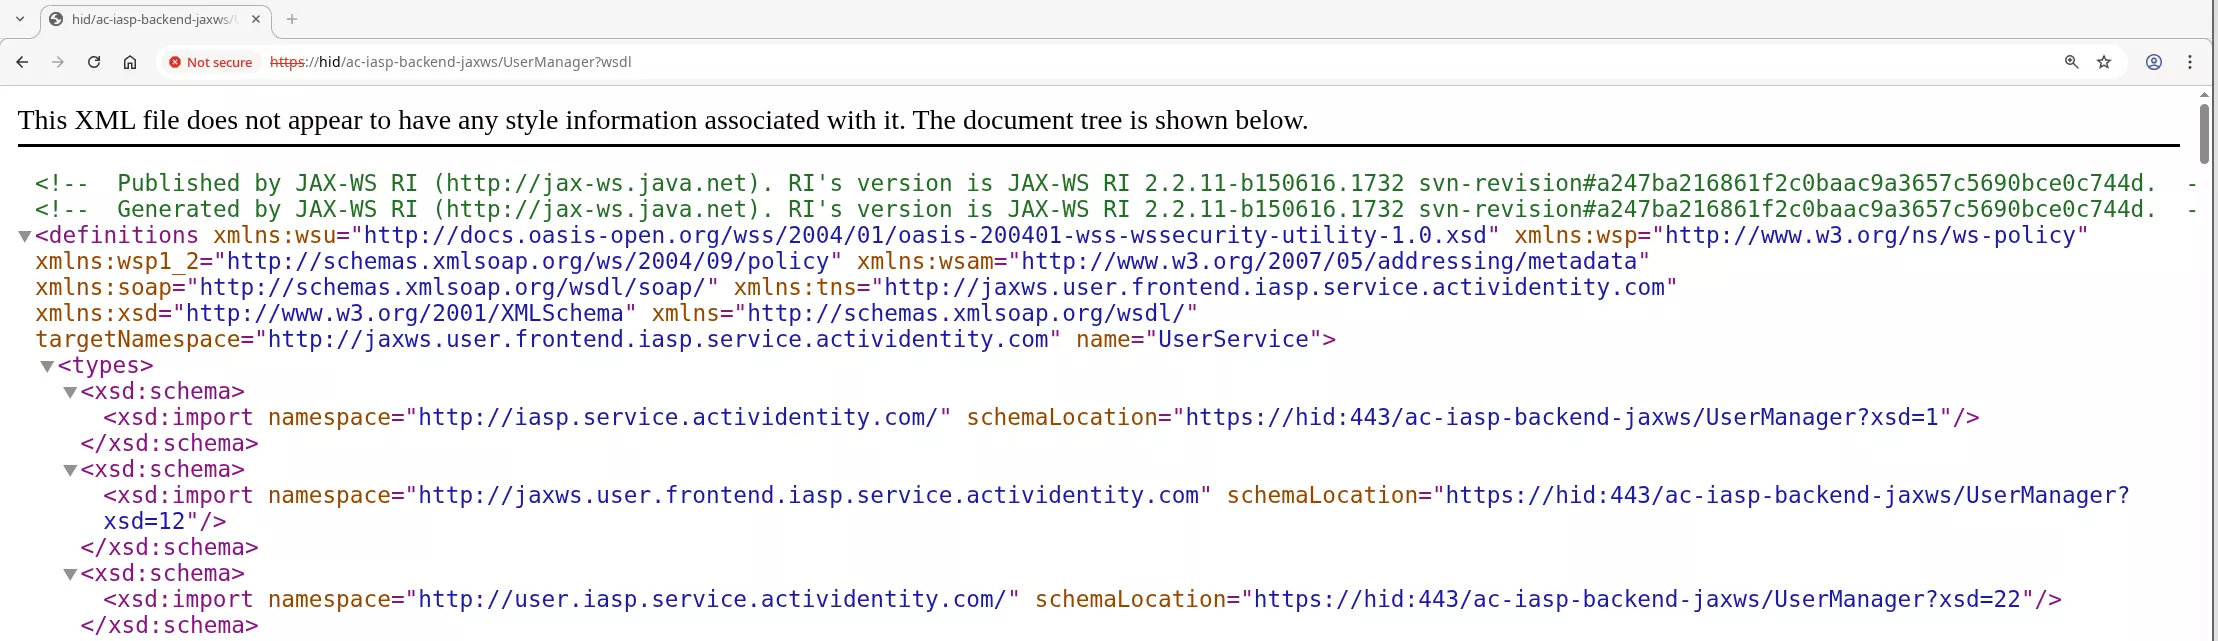Collapse the types XML node
Screen dimensions: 2218x641
[47, 367]
